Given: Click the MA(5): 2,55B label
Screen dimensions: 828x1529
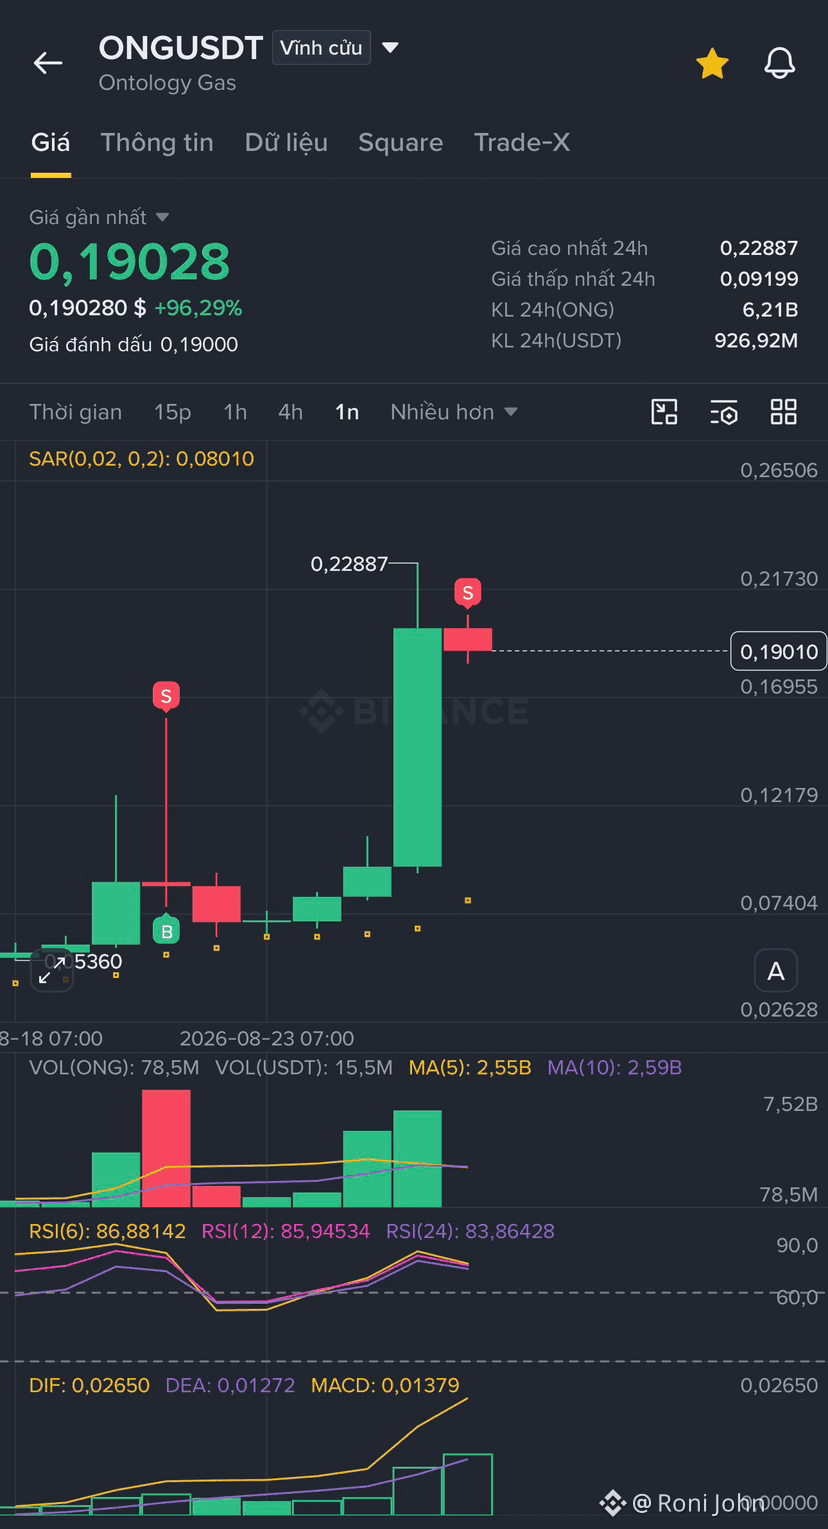Looking at the screenshot, I should (470, 1068).
